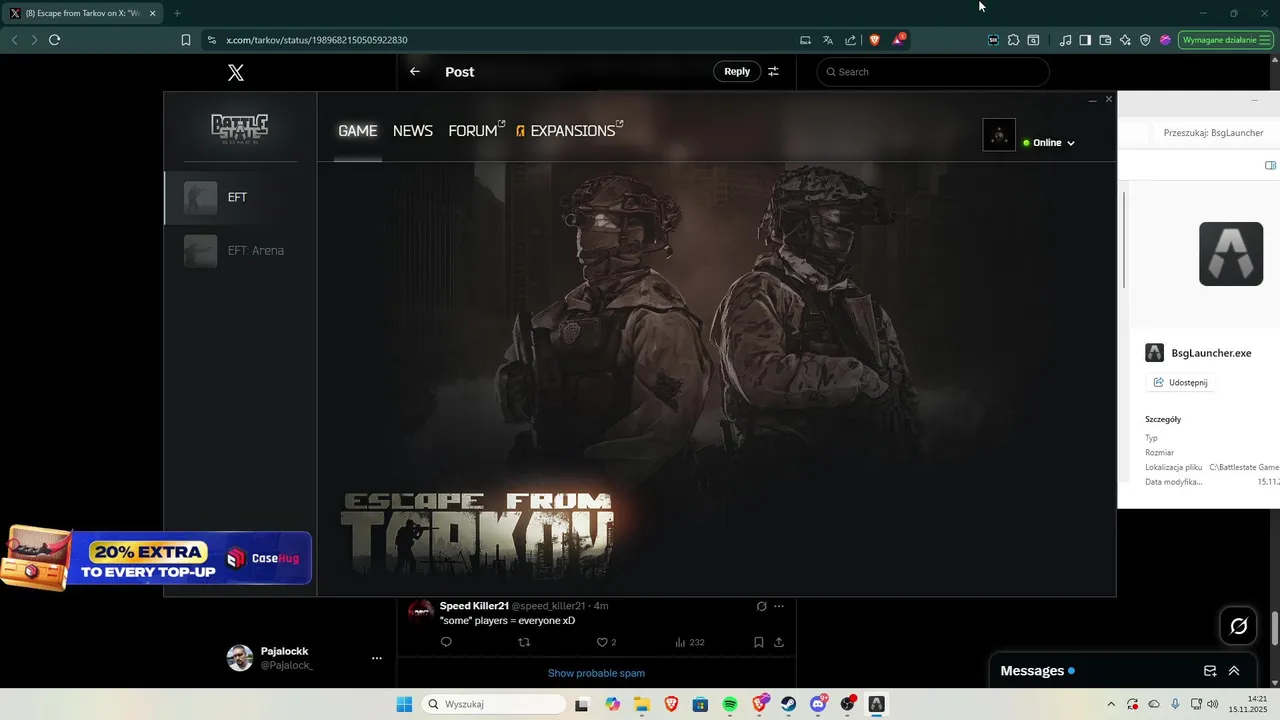Open the GAME tab in launcher

coord(357,131)
